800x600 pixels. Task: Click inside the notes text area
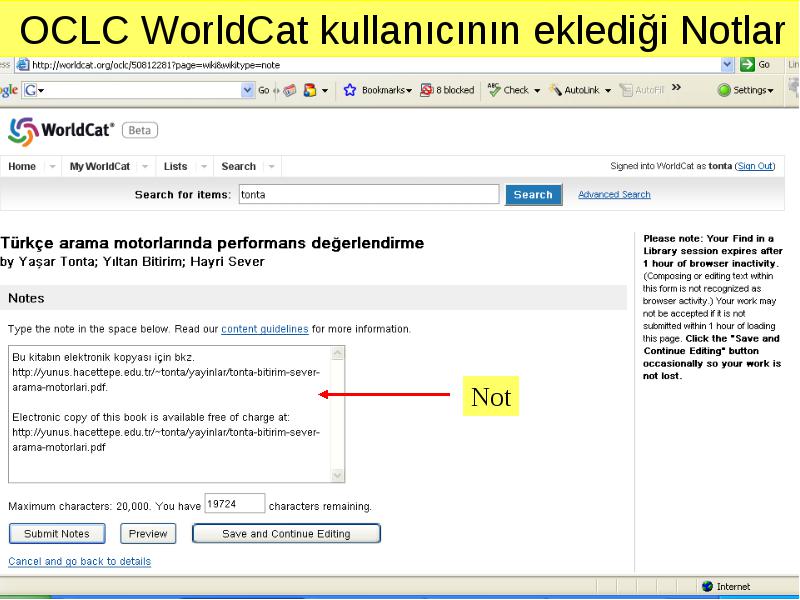click(x=170, y=414)
